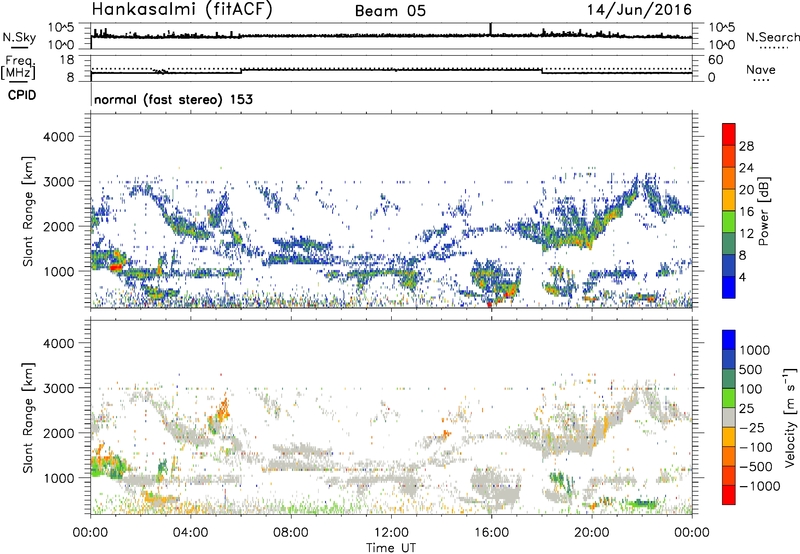The height and width of the screenshot is (554, 800).
Task: Click the 18 tick on the frequency axis
Action: tap(67, 60)
